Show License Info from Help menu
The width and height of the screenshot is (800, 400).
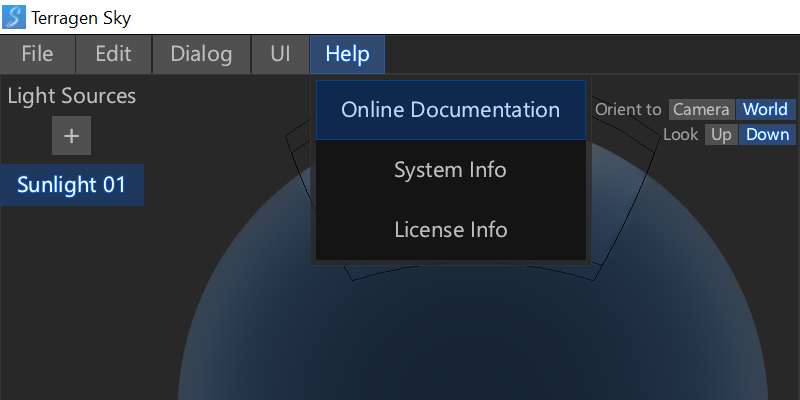coord(450,230)
